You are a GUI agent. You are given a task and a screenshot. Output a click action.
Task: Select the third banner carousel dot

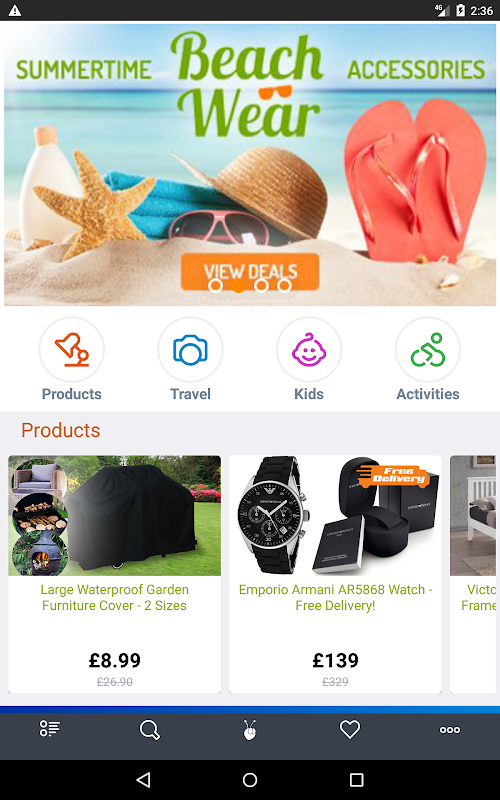click(x=261, y=286)
